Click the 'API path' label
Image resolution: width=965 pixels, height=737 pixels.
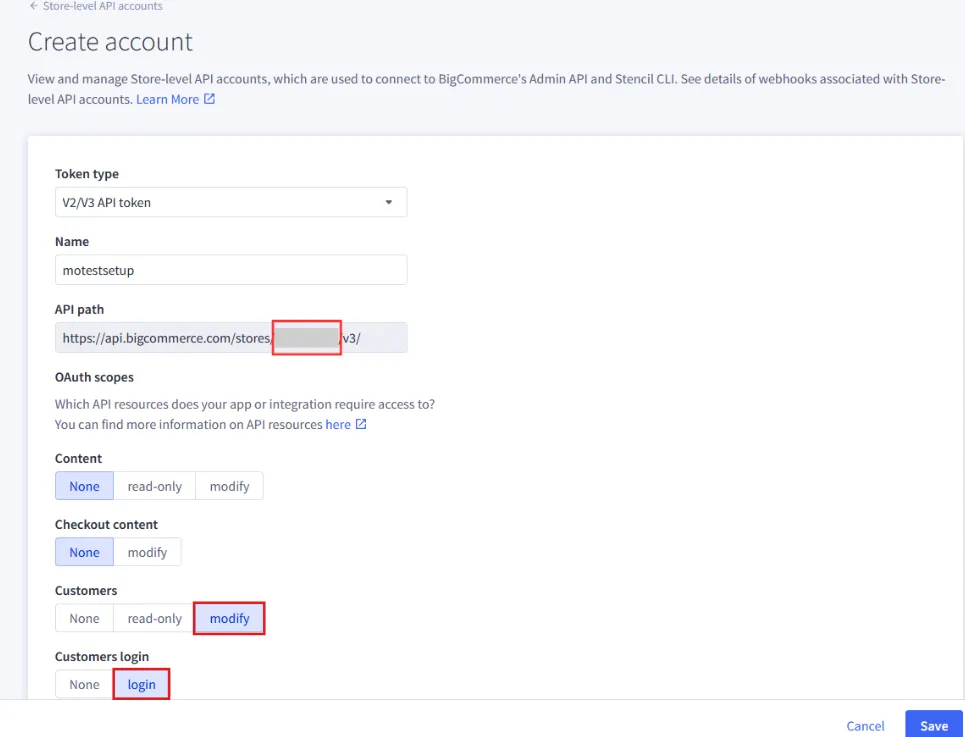click(x=79, y=309)
